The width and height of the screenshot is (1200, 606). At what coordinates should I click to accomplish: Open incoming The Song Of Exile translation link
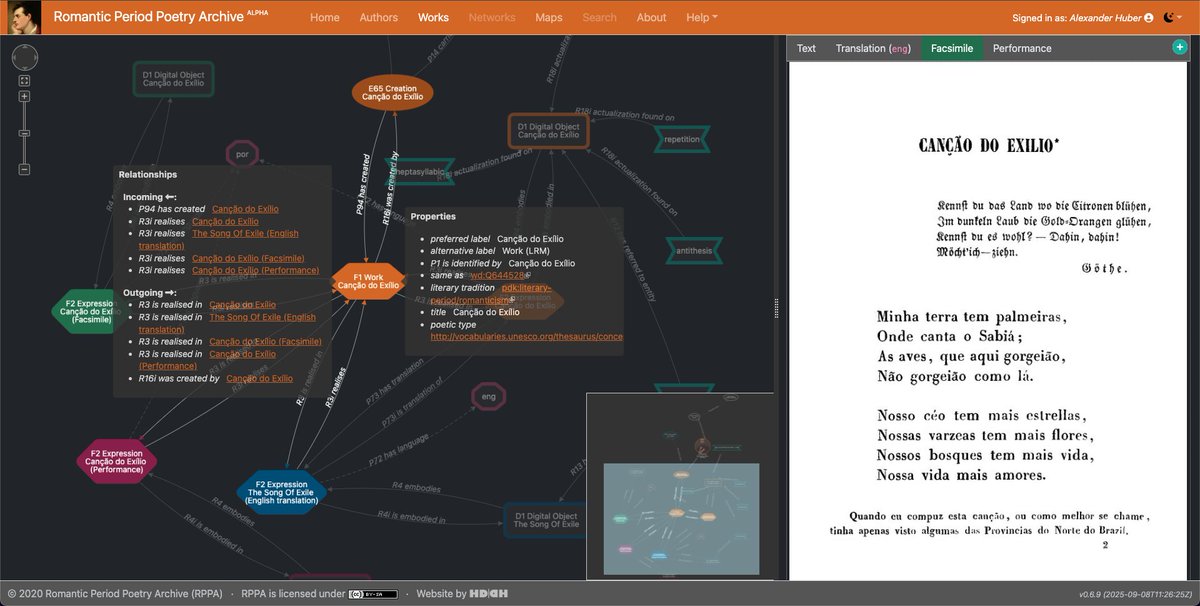click(219, 239)
